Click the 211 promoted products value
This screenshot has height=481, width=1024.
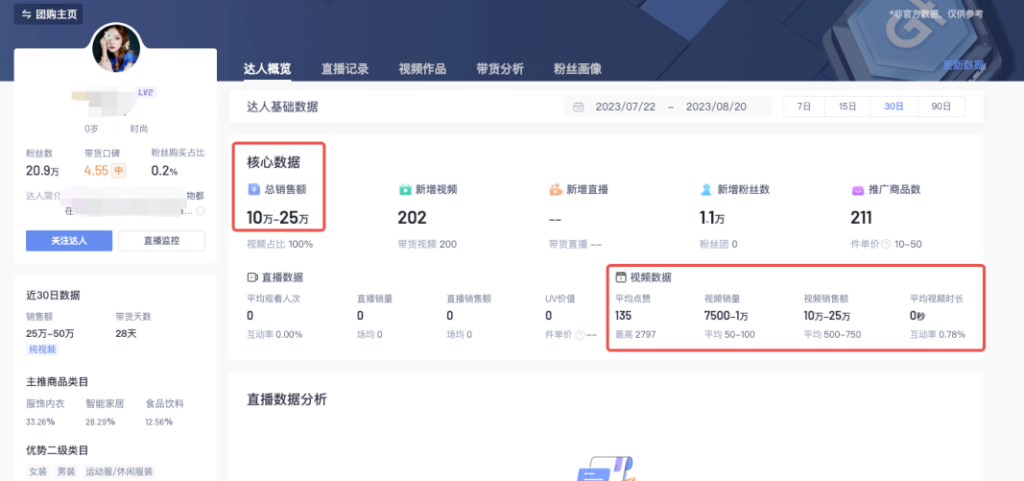click(x=861, y=218)
